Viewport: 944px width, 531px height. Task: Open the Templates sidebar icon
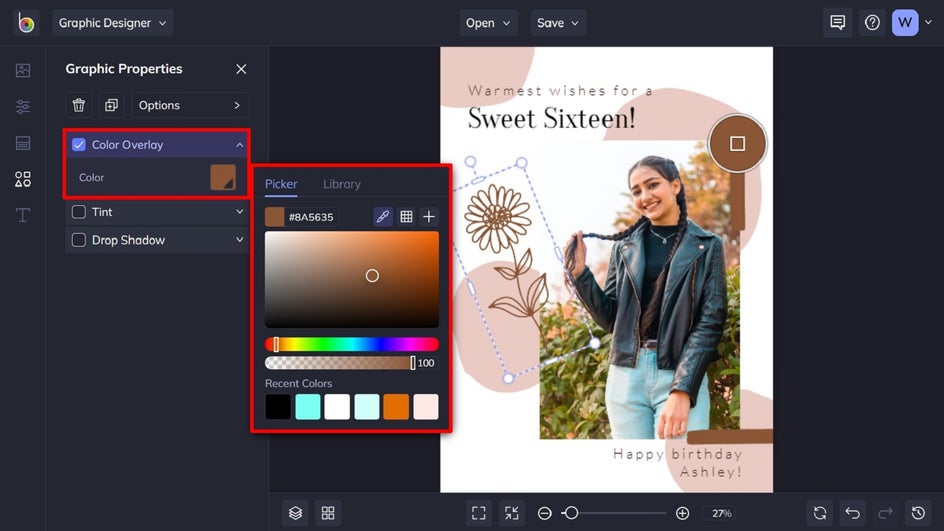23,143
